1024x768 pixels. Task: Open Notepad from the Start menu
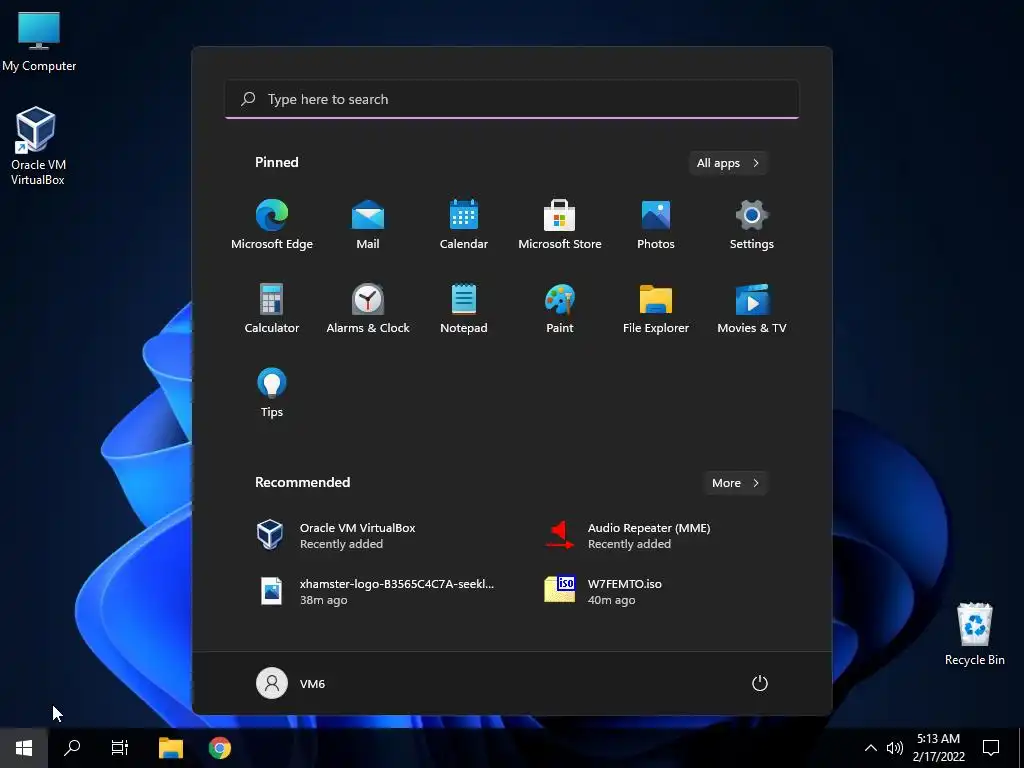click(x=464, y=309)
